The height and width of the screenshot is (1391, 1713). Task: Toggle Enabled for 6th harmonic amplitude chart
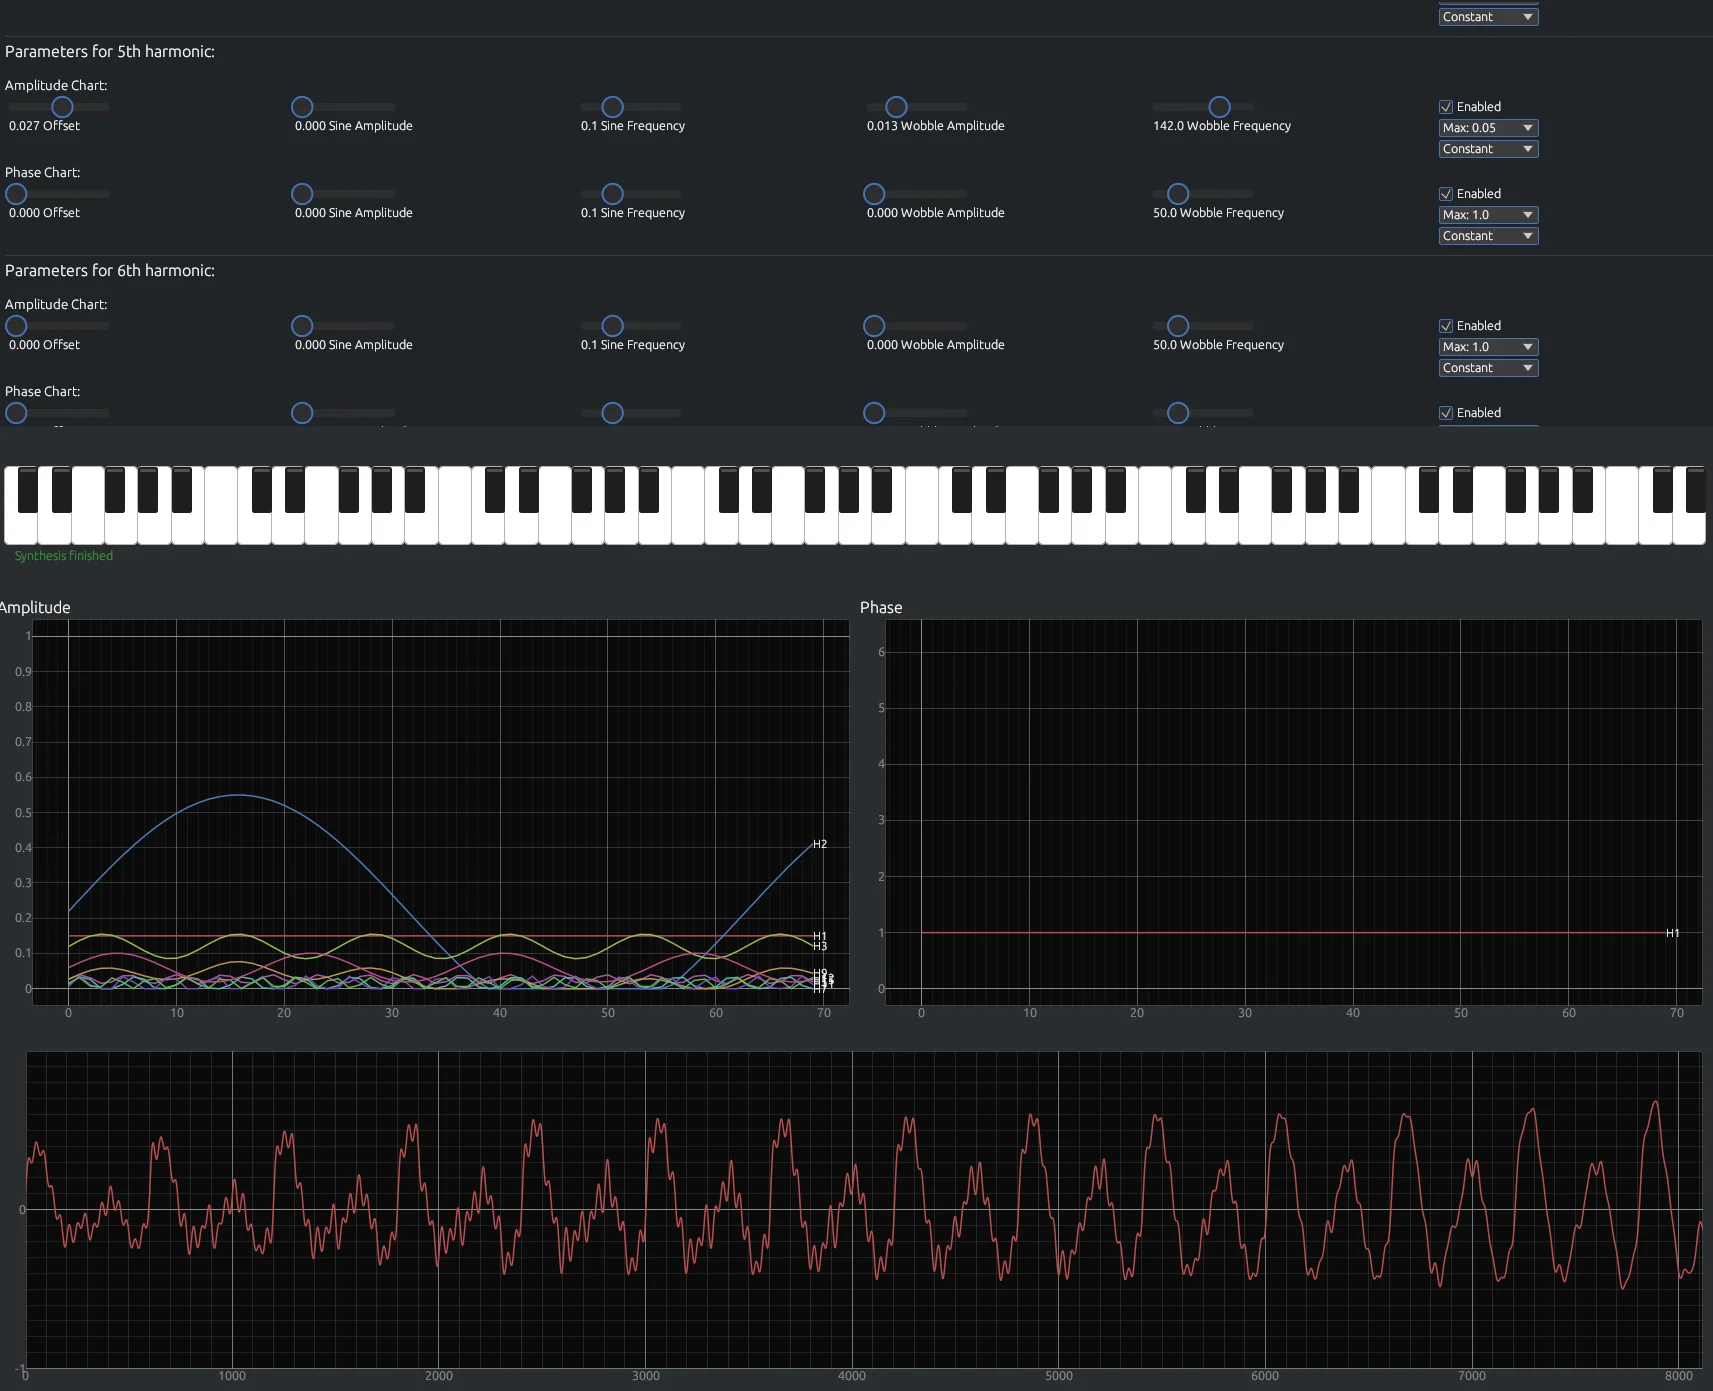click(x=1446, y=326)
